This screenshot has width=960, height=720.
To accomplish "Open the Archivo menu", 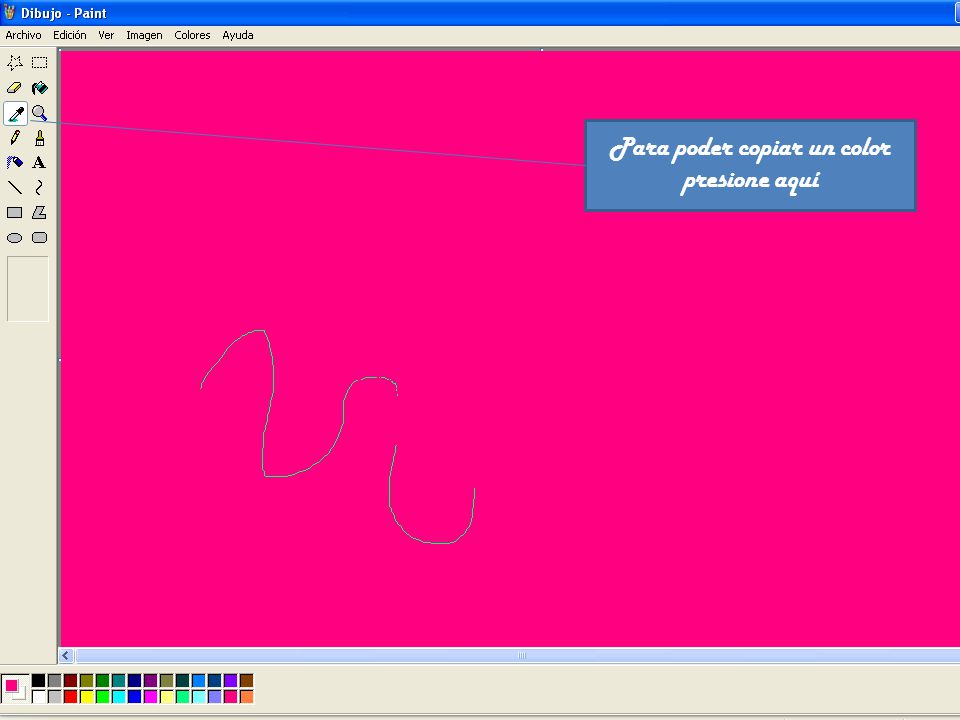I will pyautogui.click(x=23, y=35).
